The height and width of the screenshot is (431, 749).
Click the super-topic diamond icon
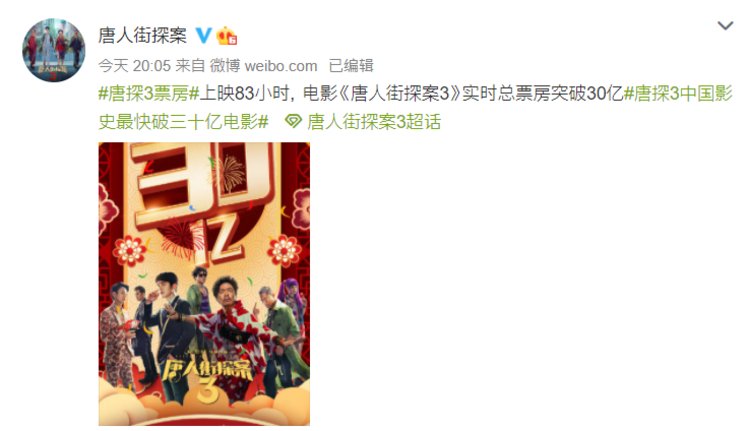293,122
